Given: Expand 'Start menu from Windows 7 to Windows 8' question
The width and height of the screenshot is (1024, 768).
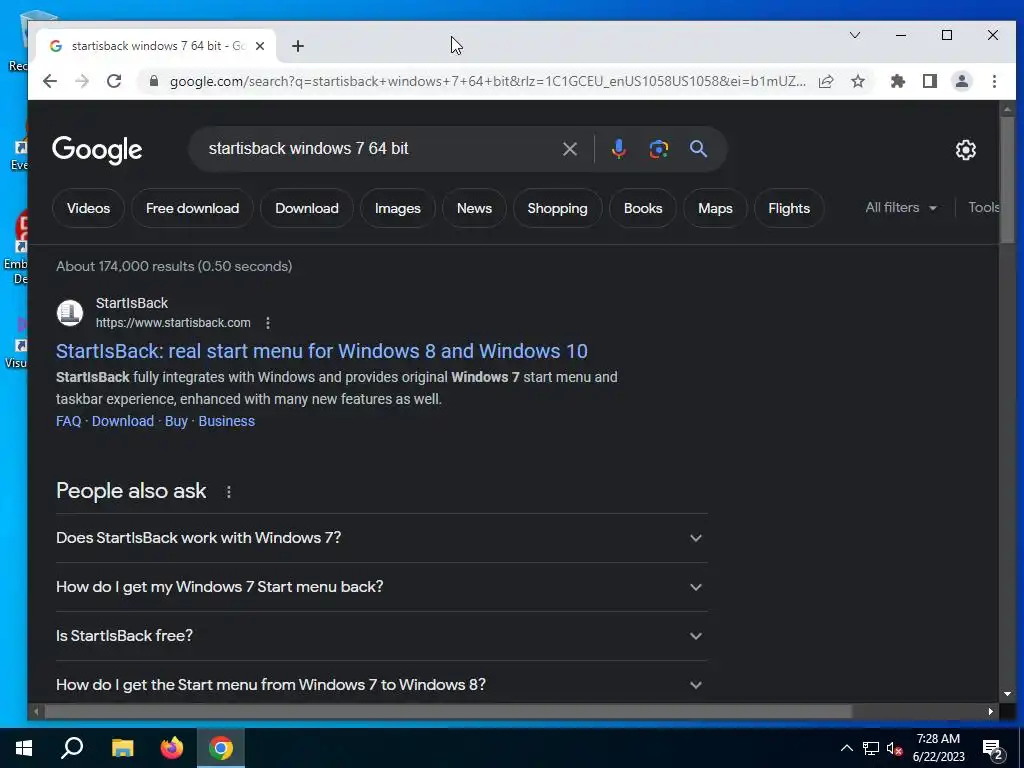Looking at the screenshot, I should 381,684.
